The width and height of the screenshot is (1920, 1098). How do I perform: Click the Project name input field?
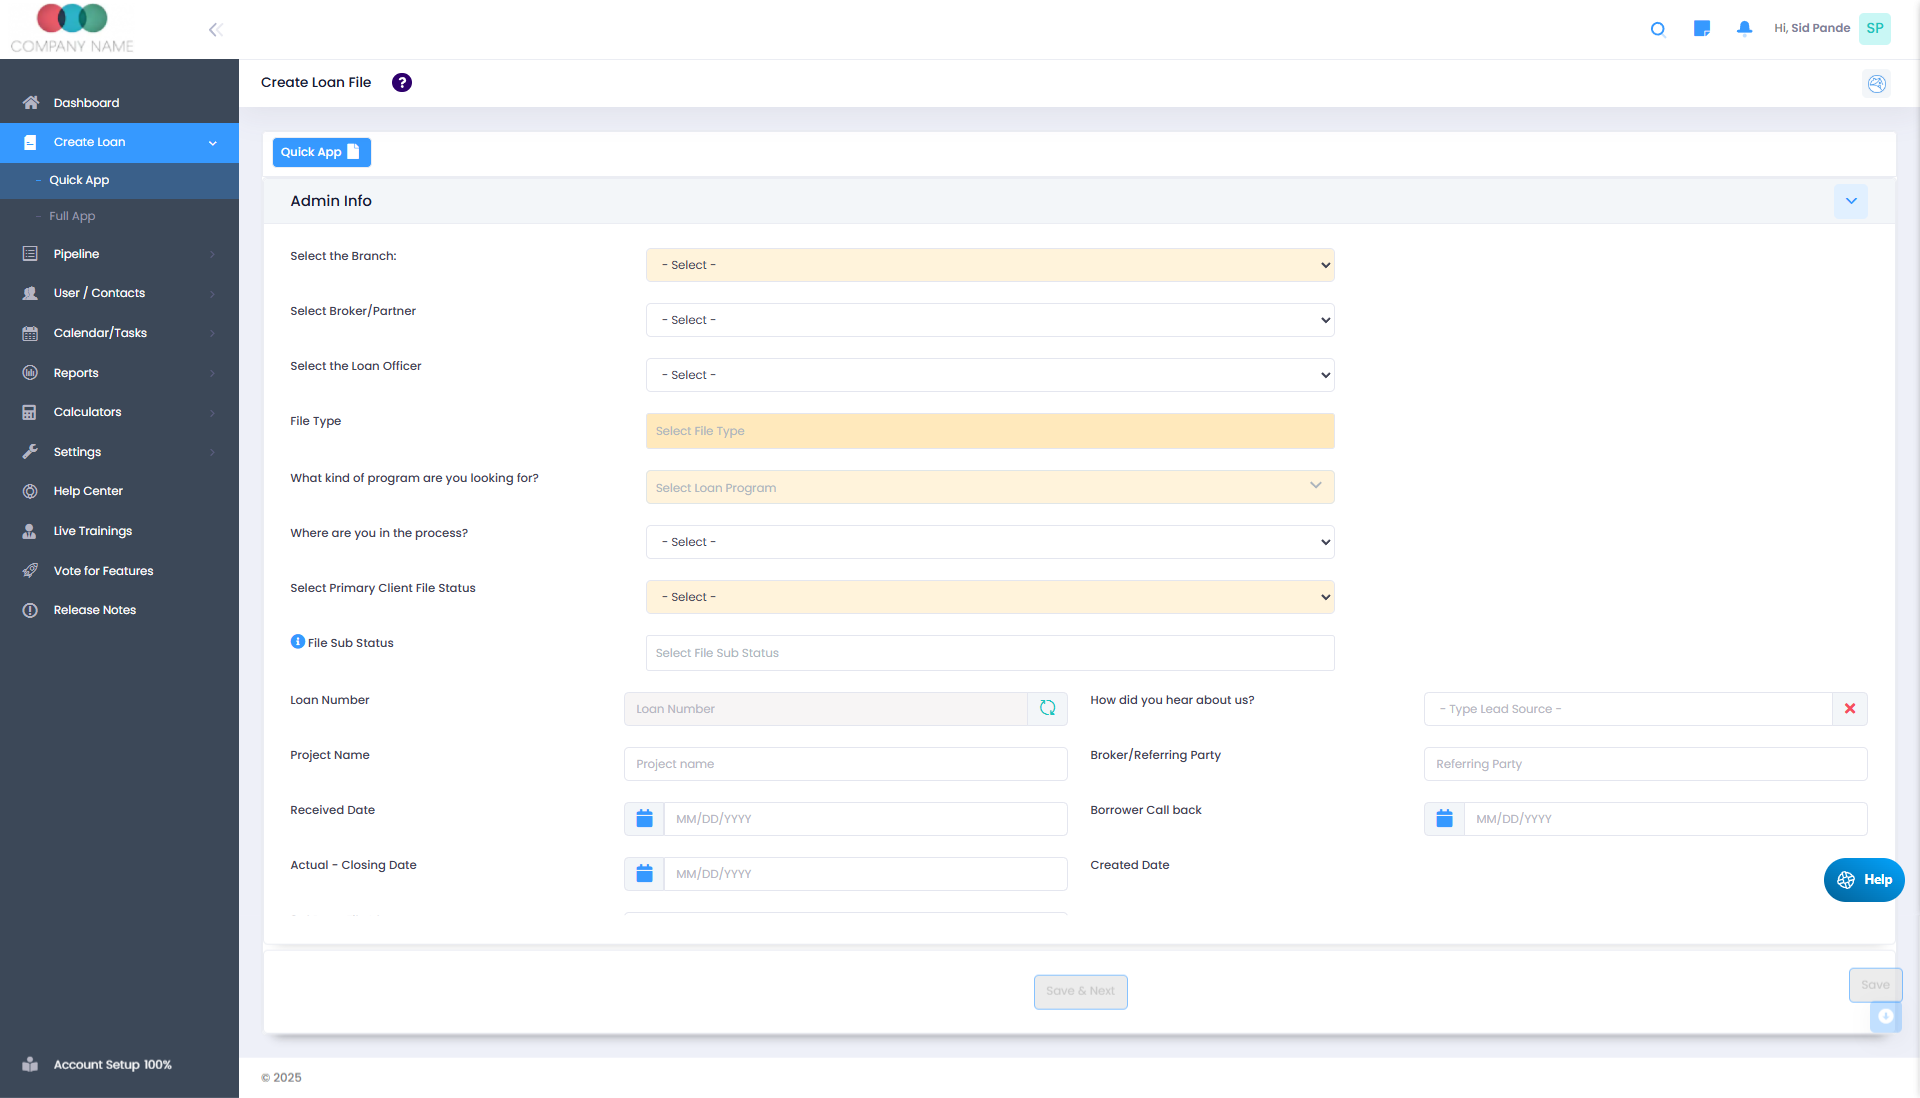(845, 763)
